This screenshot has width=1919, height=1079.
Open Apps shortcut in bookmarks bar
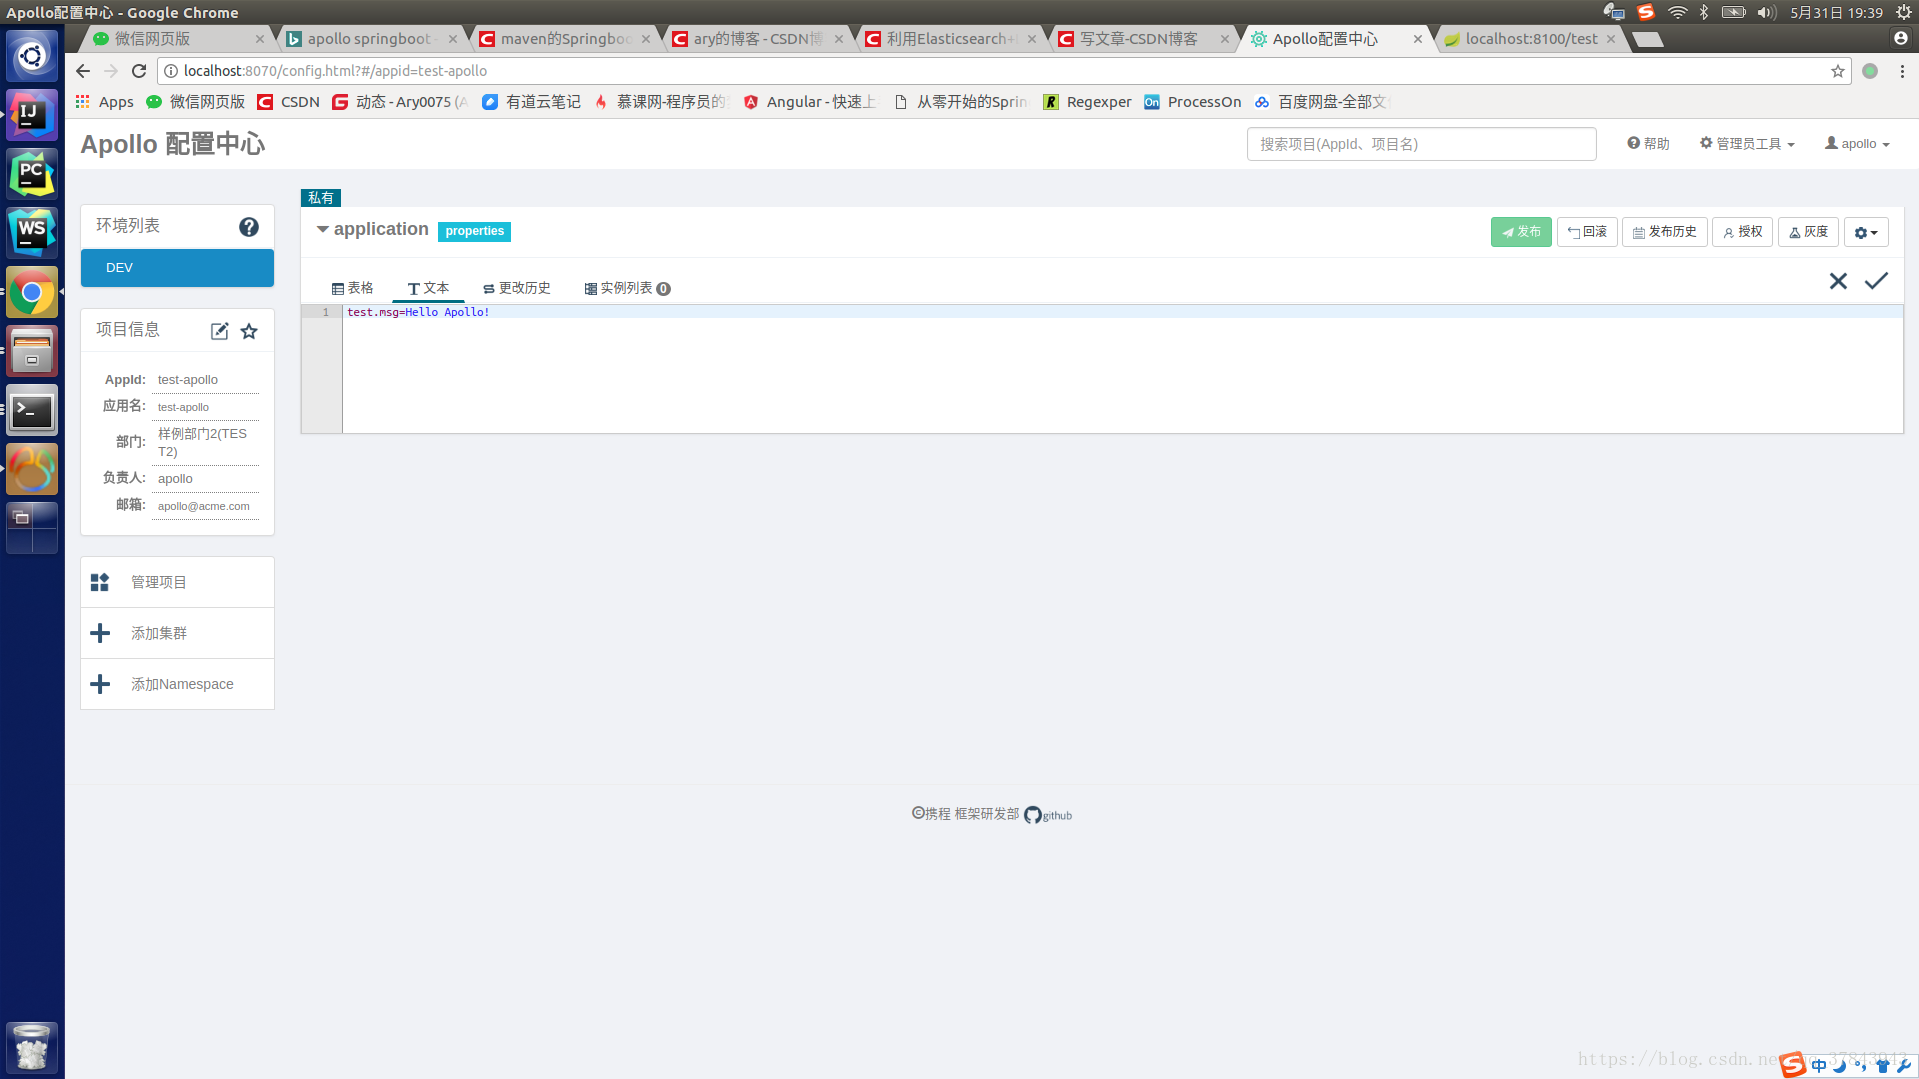click(x=105, y=102)
